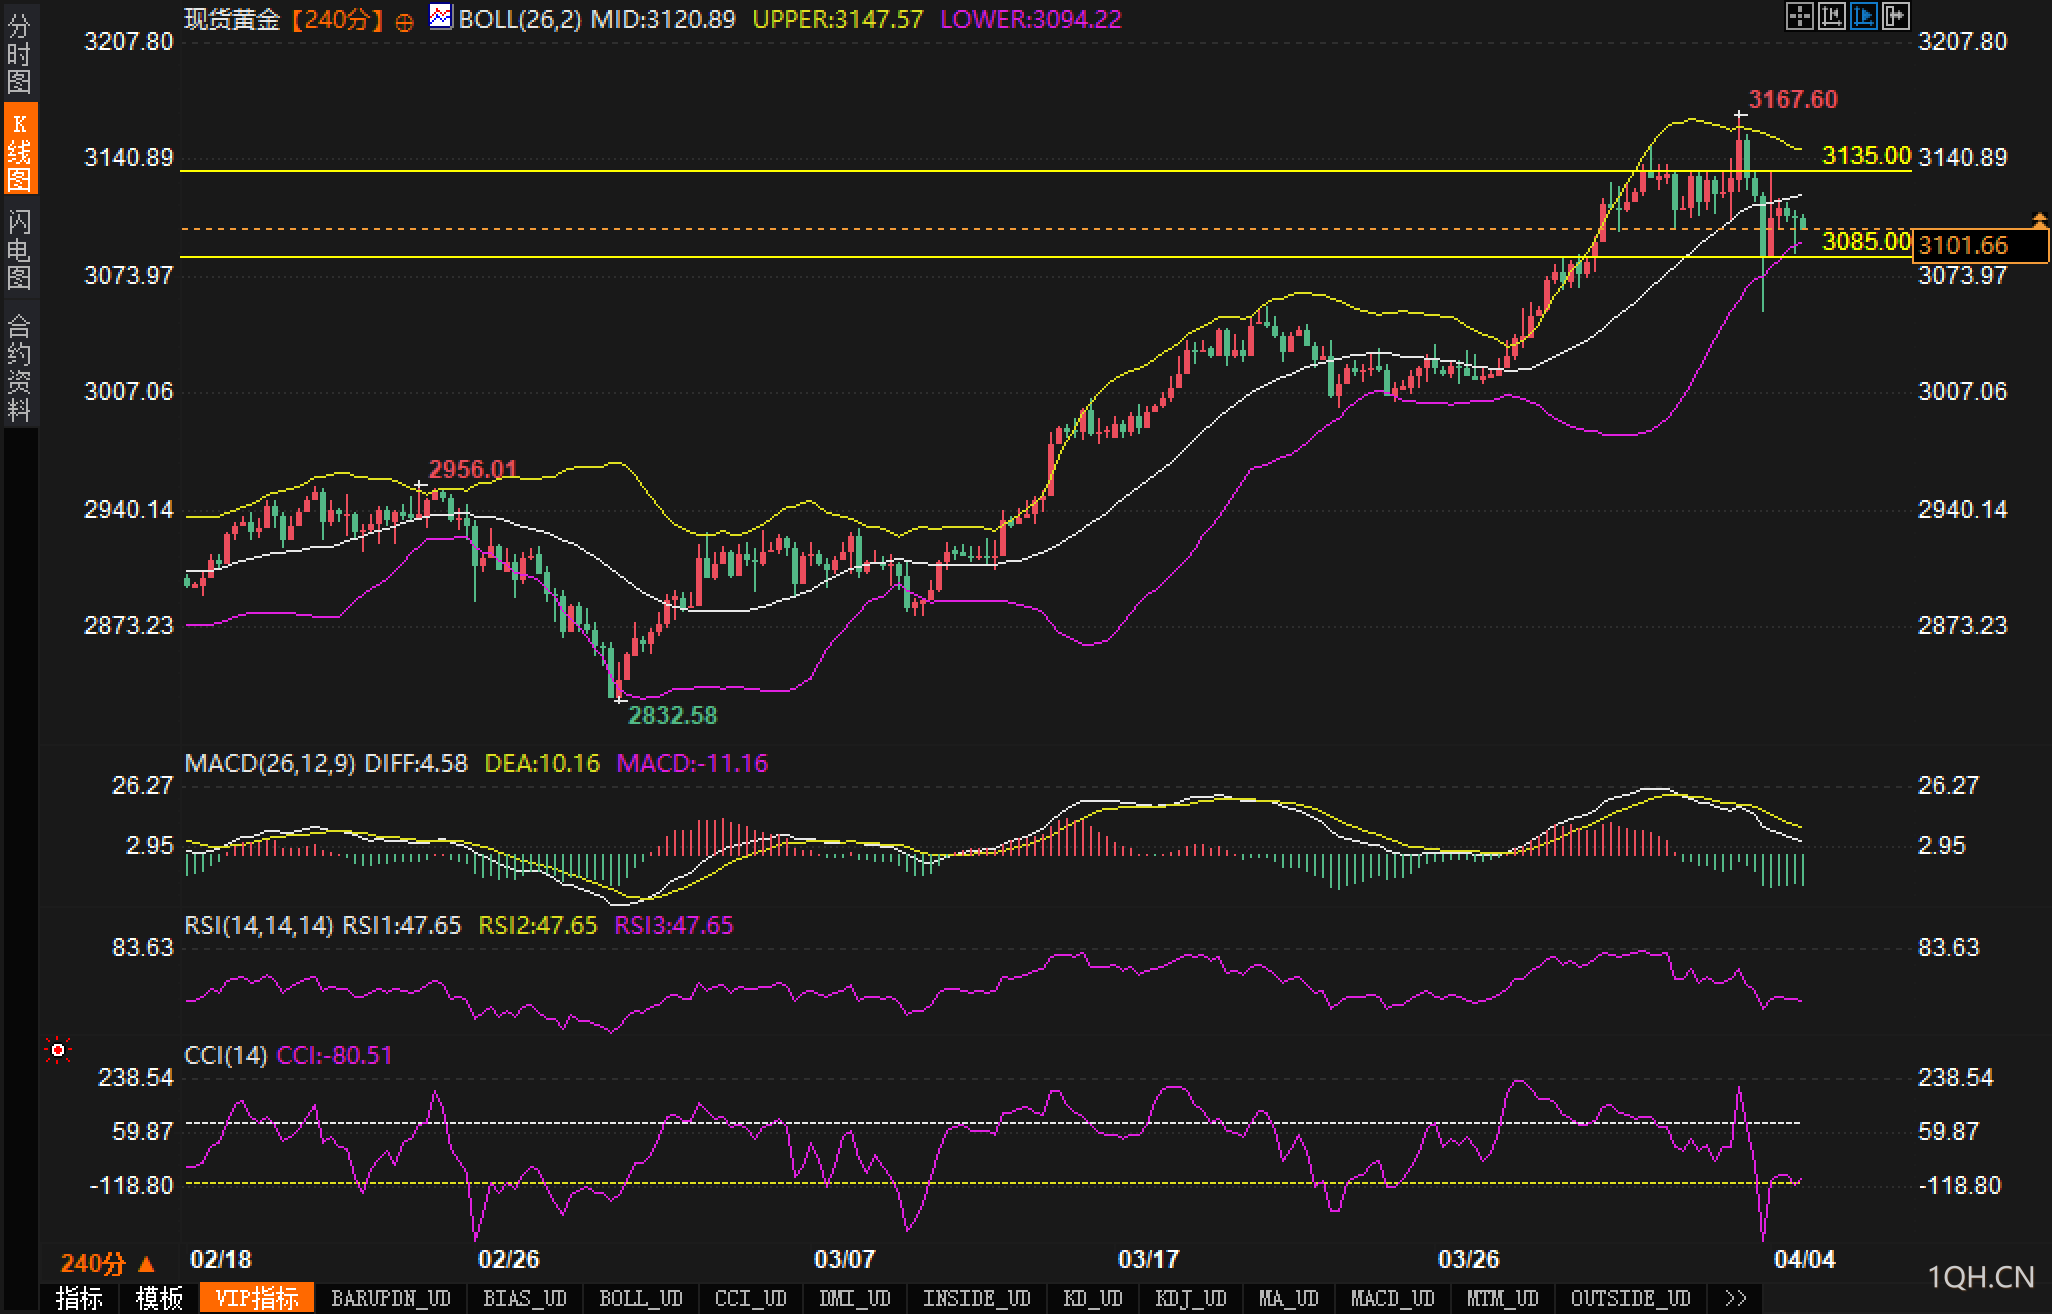Click the 3135.00 resistance line label
This screenshot has width=2052, height=1314.
coord(1866,155)
